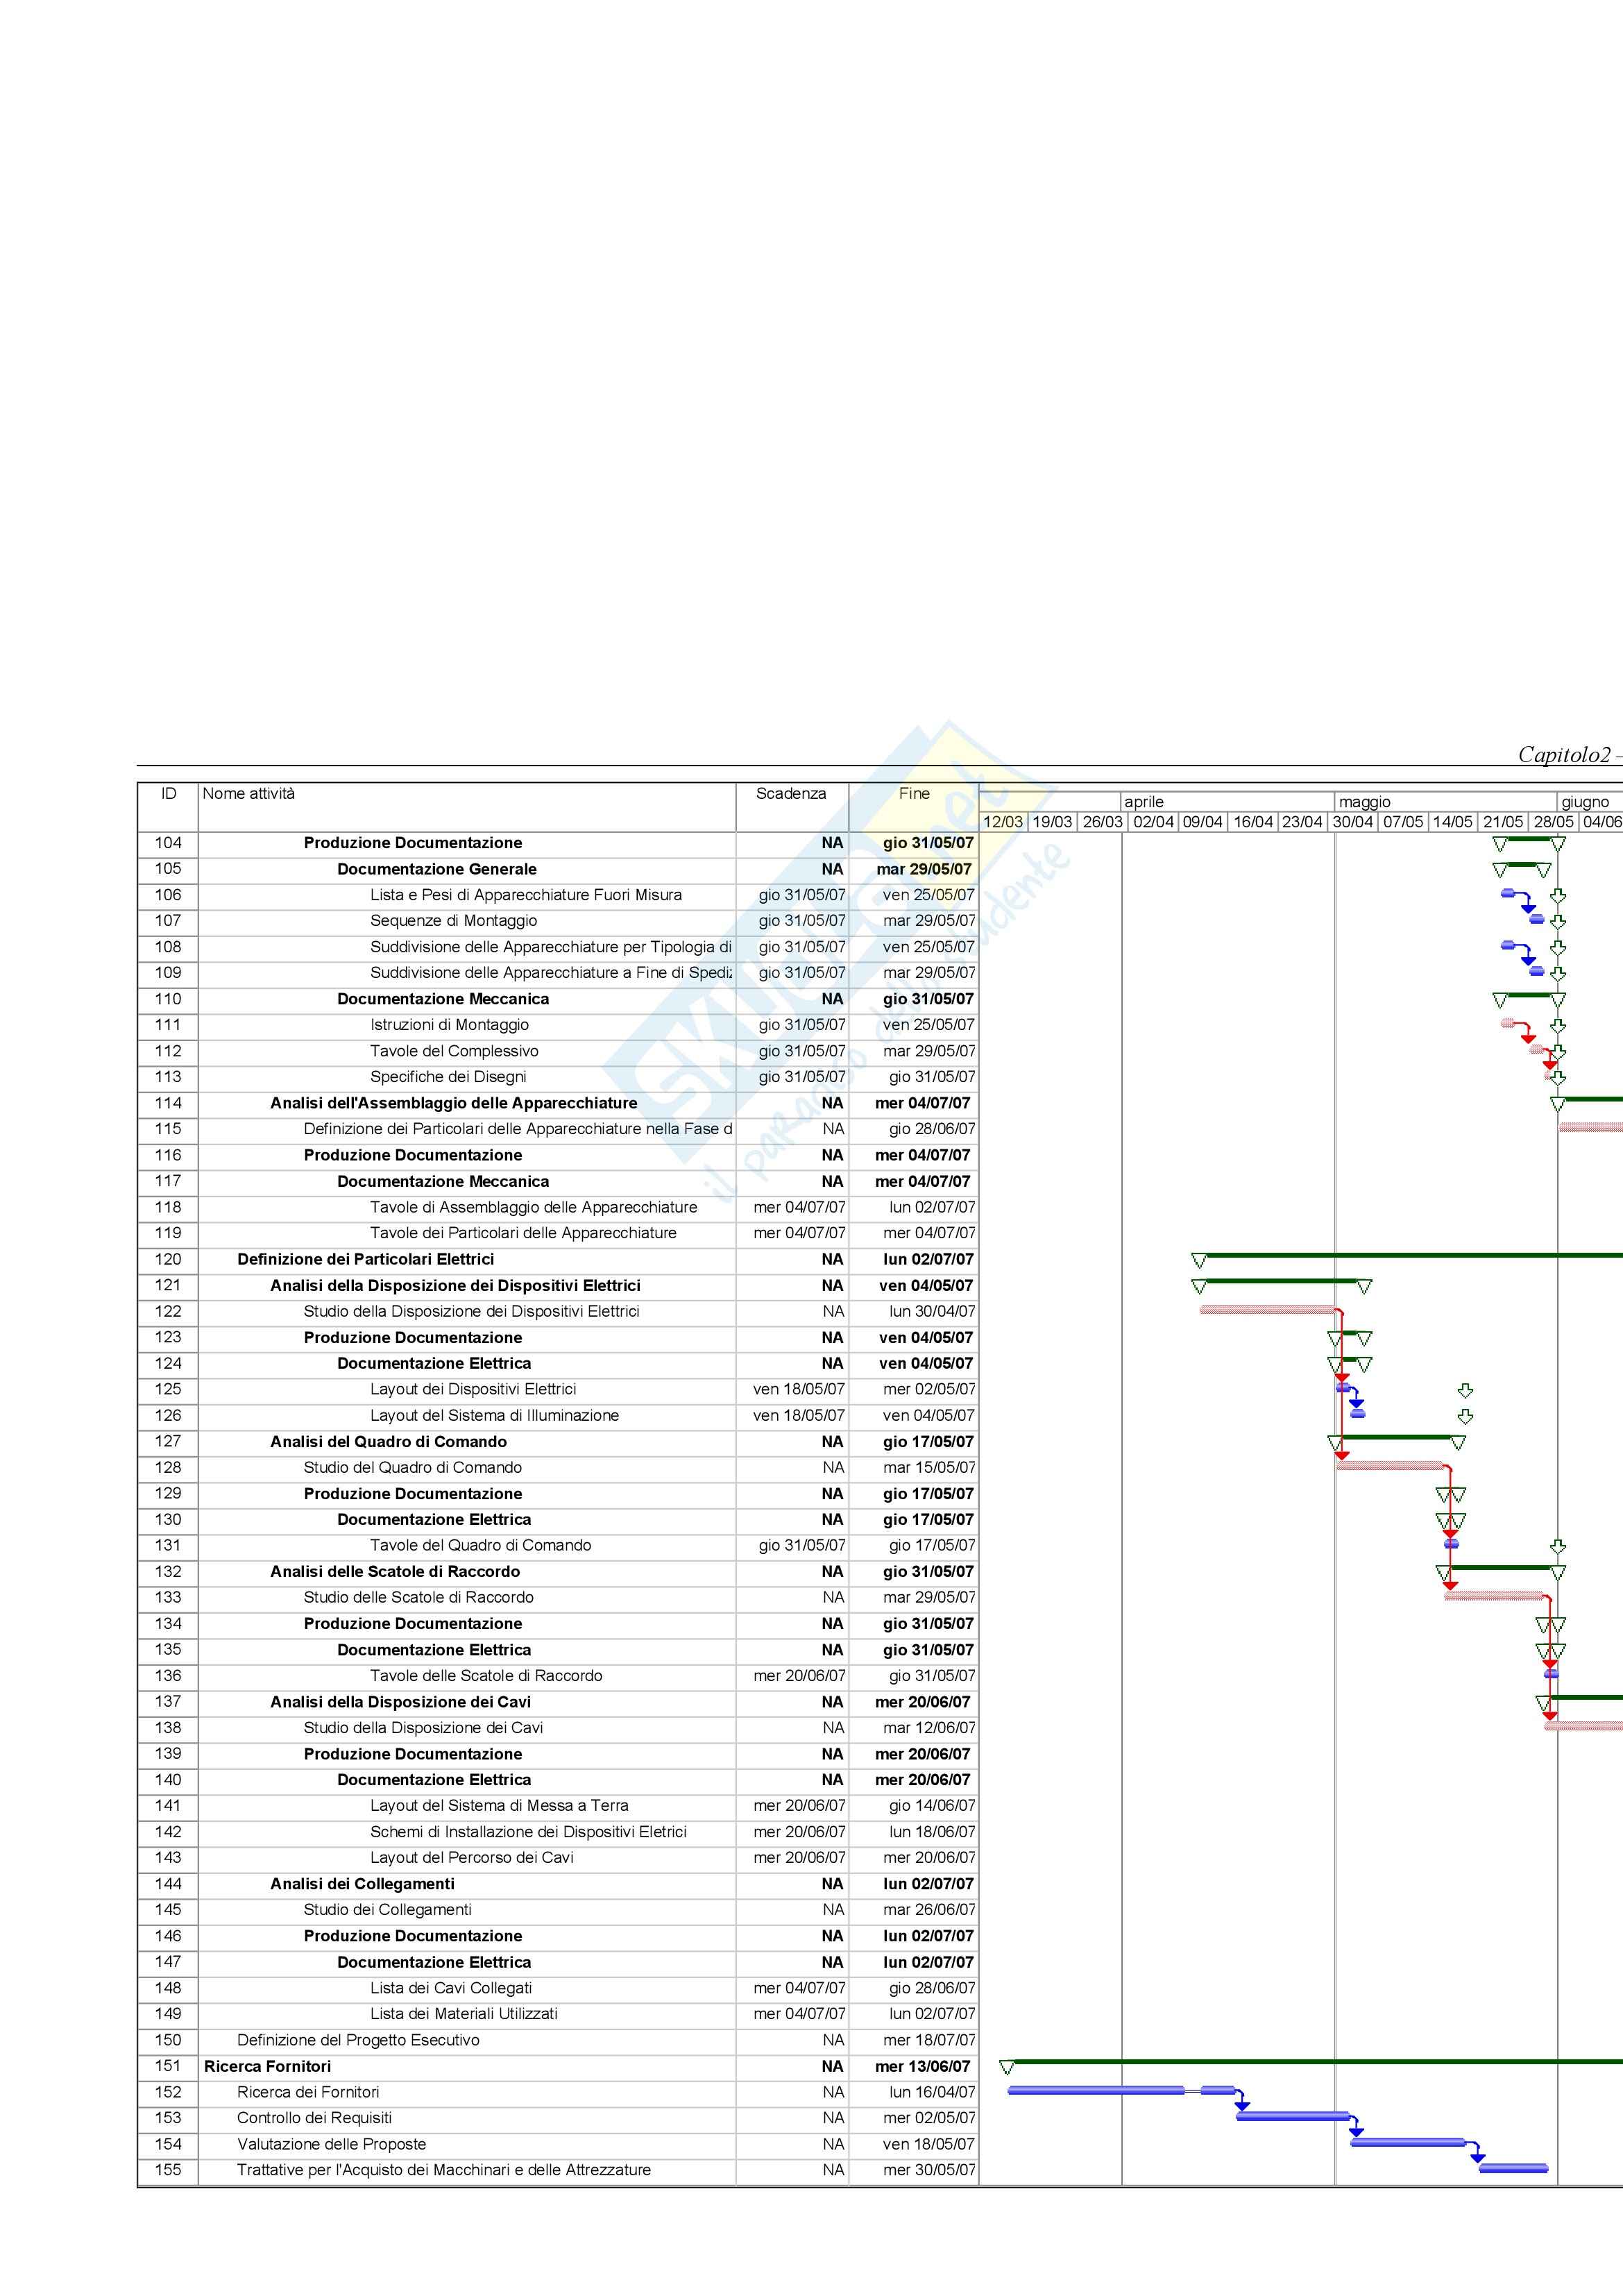
Task: Select the Analisi dei Collegamenti summary task
Action: point(362,1884)
